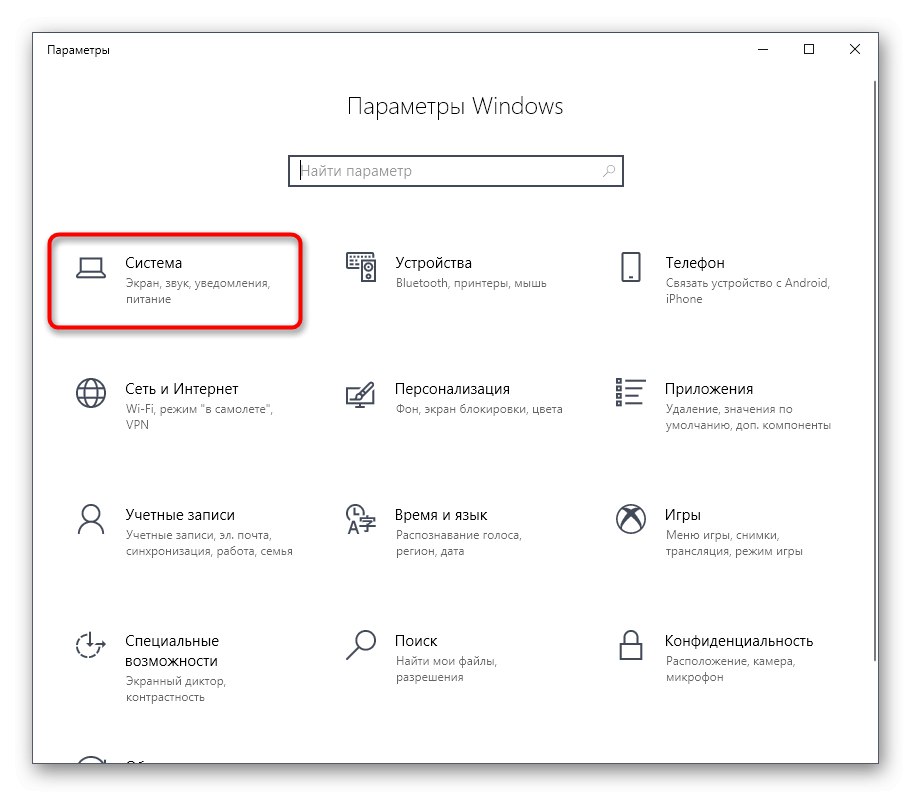Click inside the Найти параметр search field
Screen dimensions: 911x796
tap(440, 170)
